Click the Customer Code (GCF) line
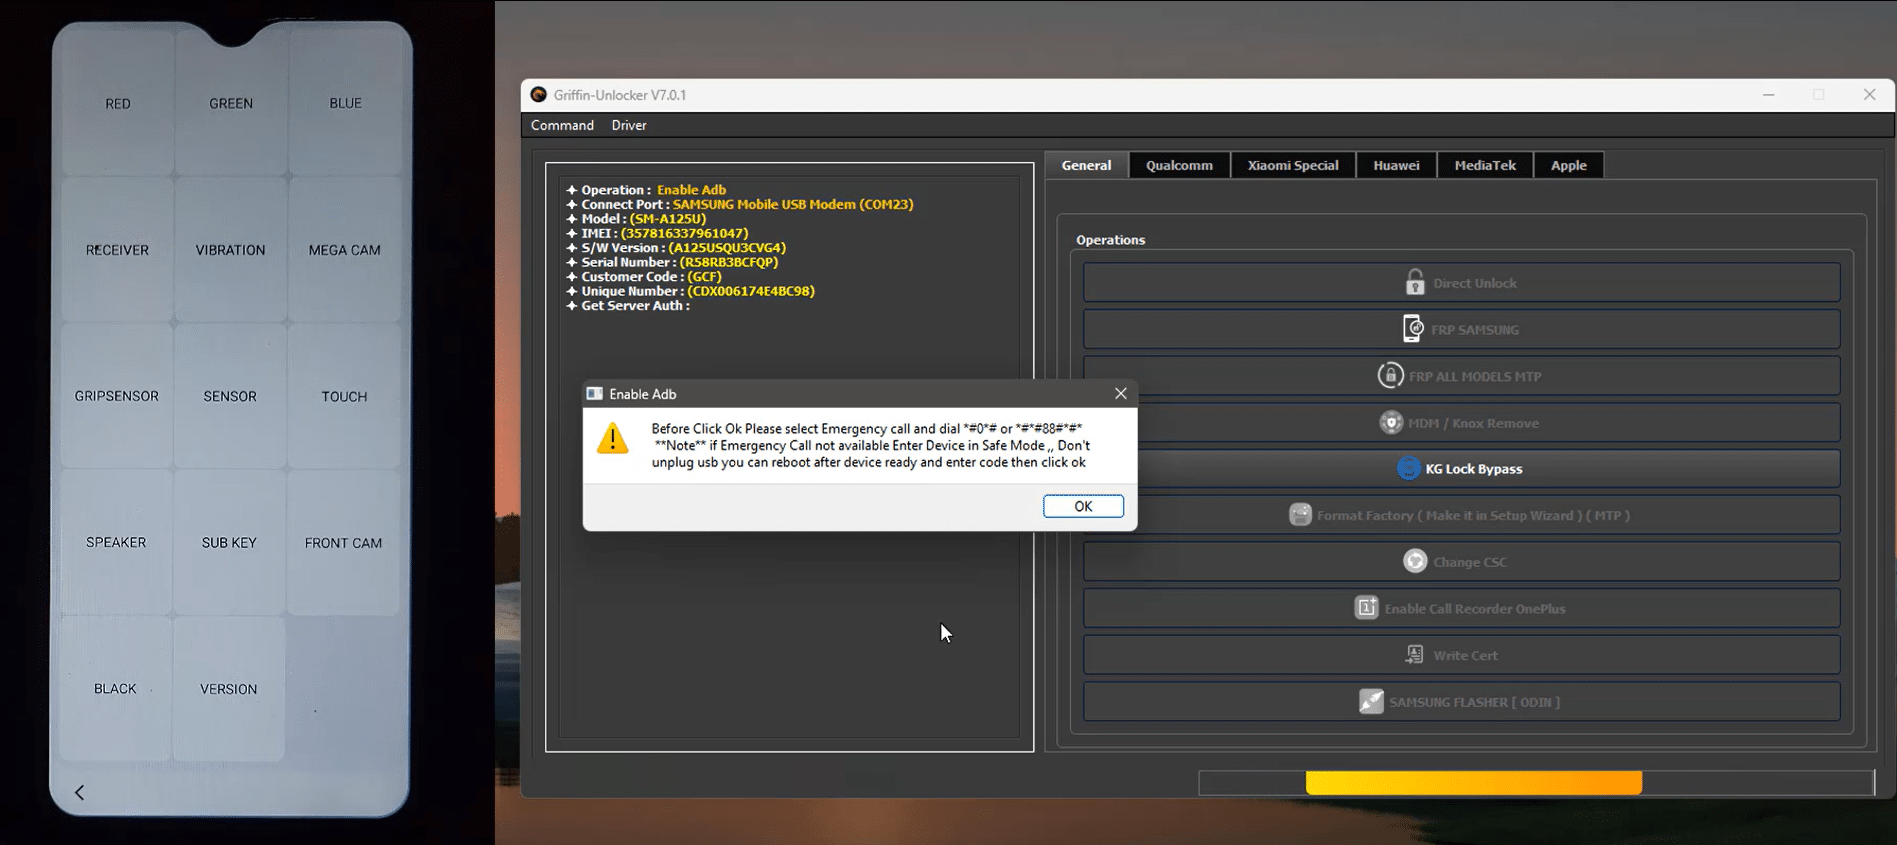 pyautogui.click(x=644, y=276)
